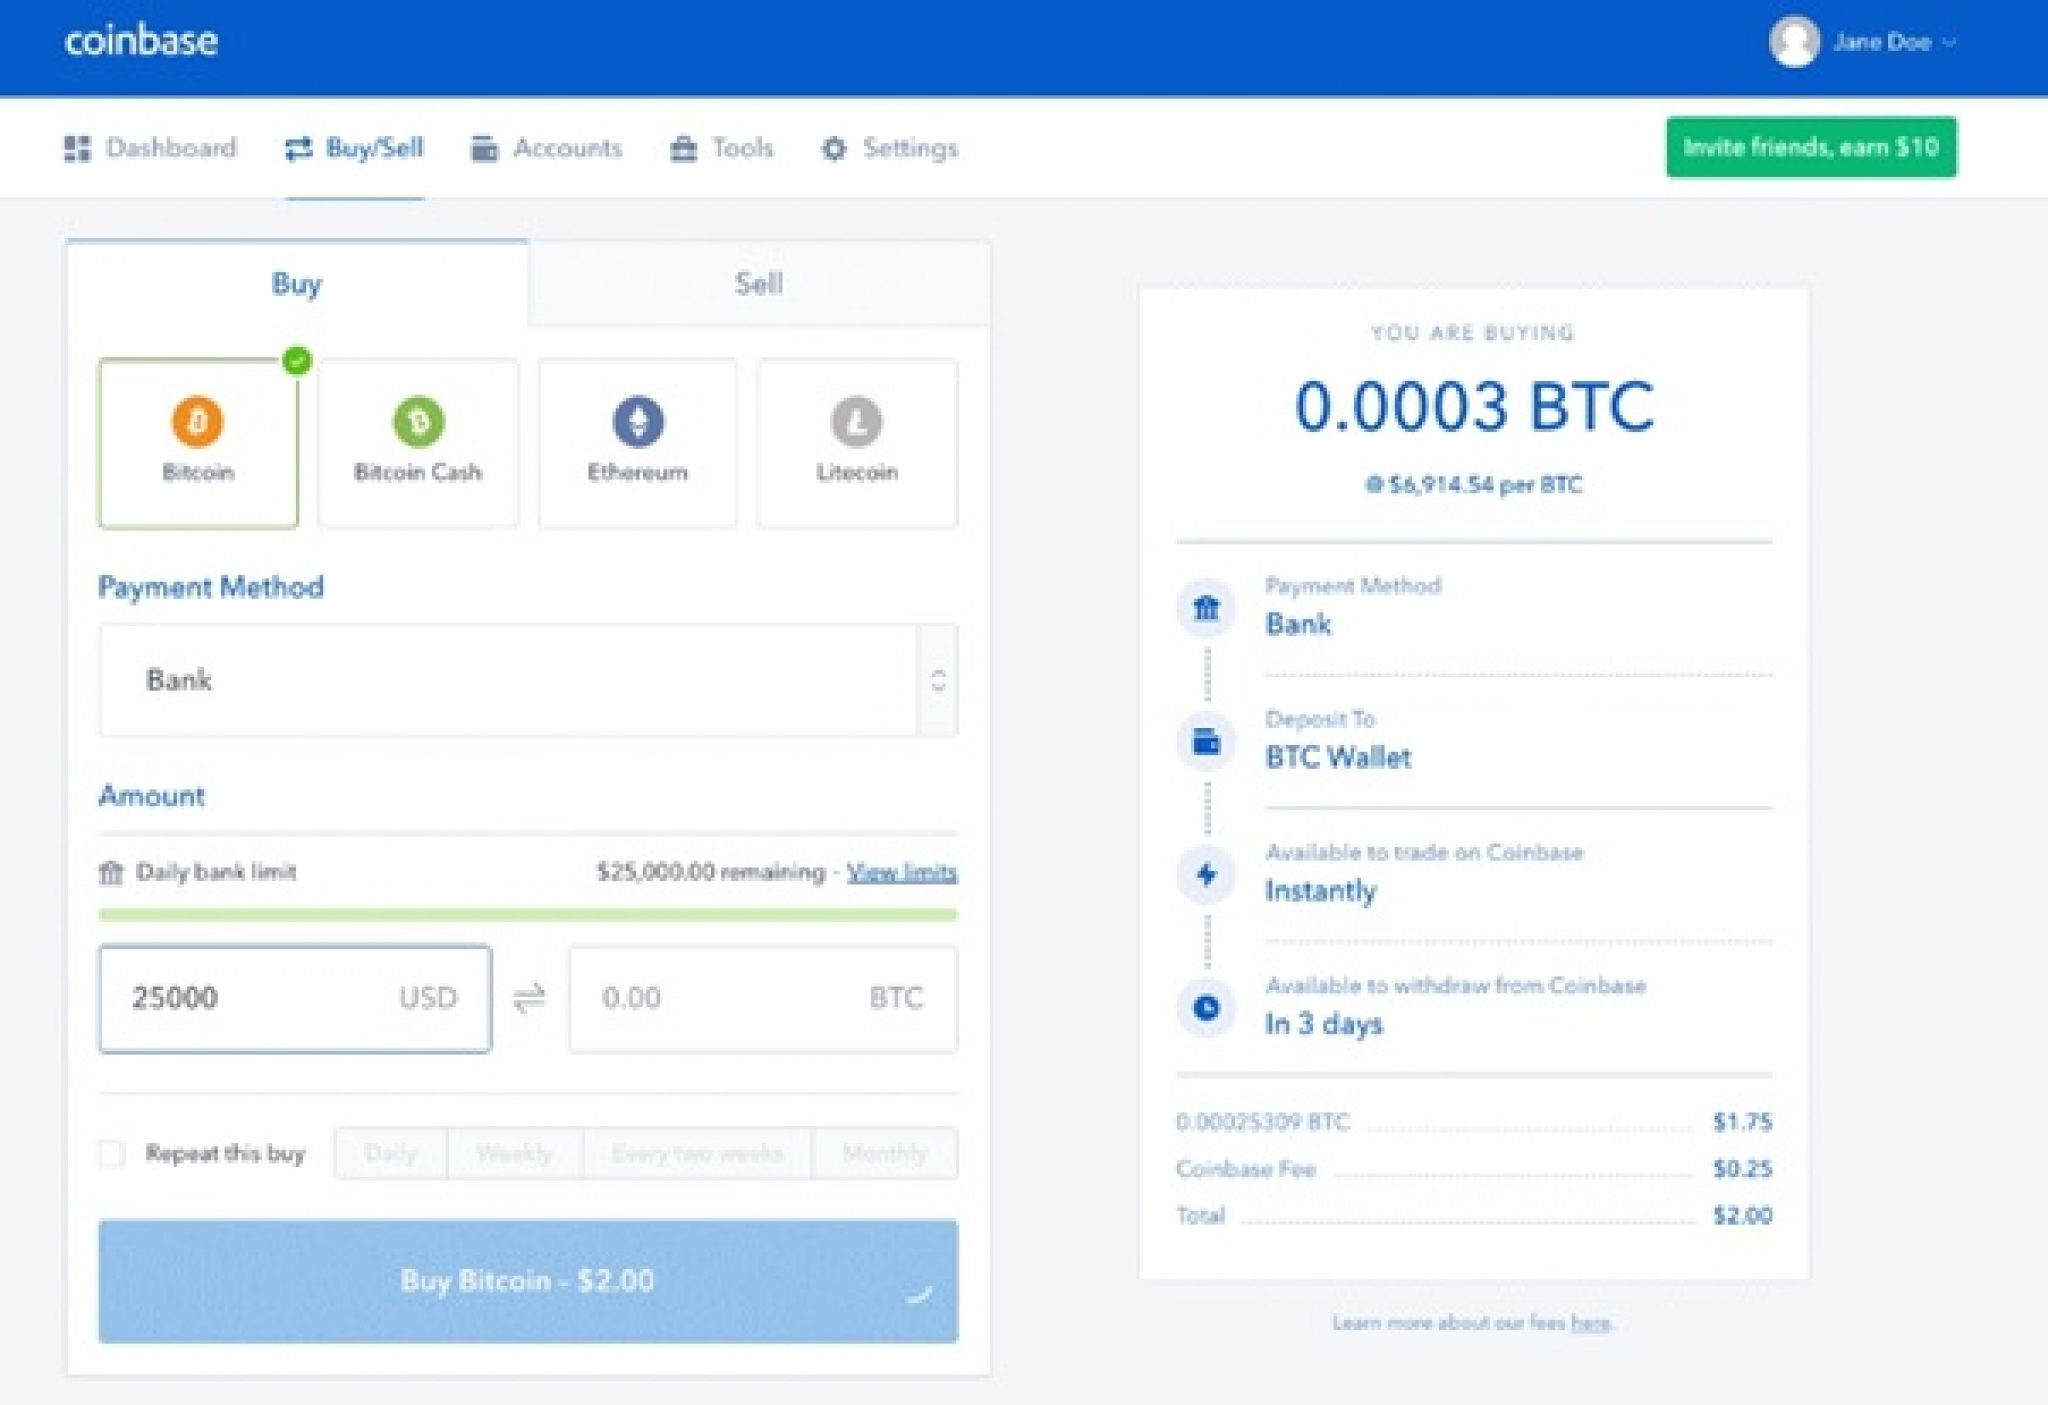
Task: Click the $2.00 Total value
Action: 1742,1216
